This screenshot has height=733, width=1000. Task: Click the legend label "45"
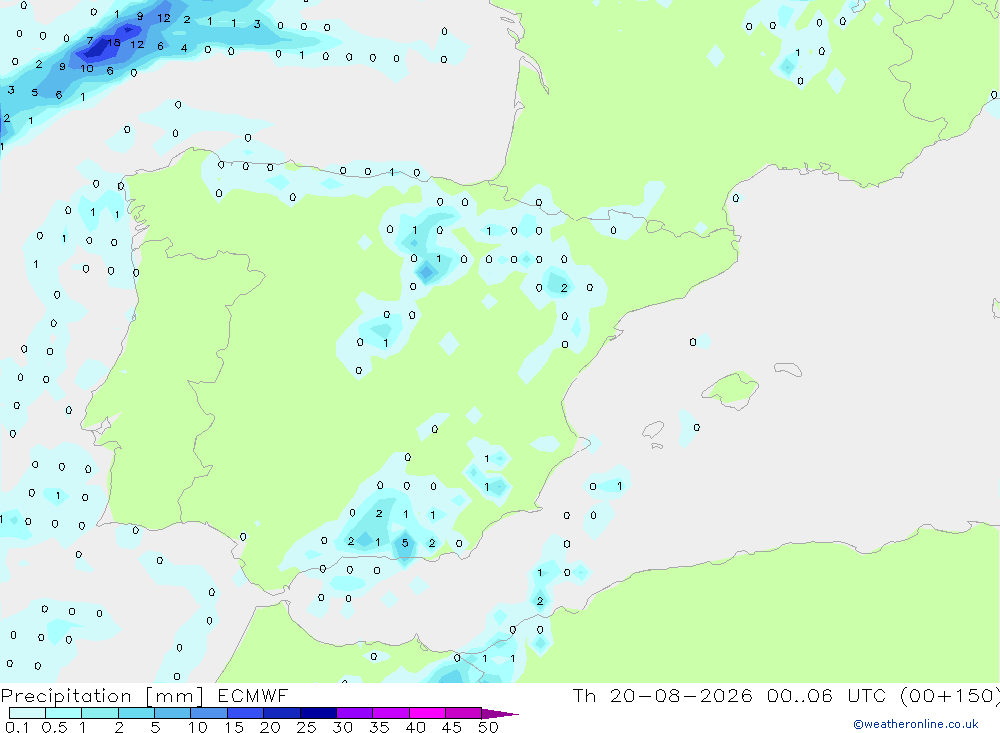(x=452, y=727)
